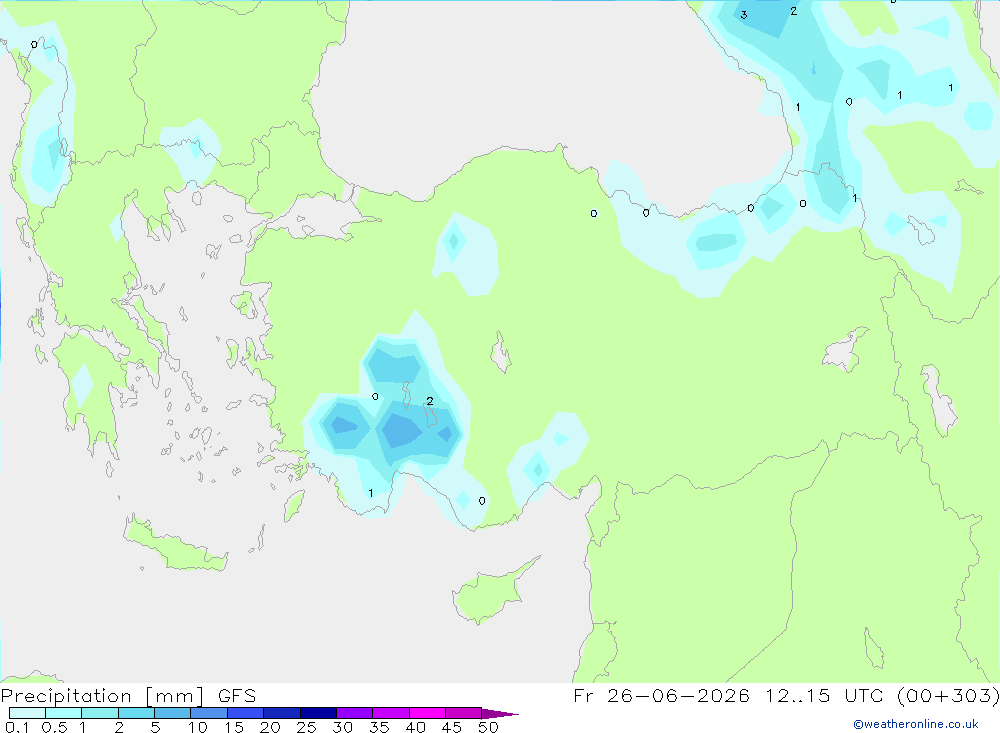
Task: Choose the 35–40 mm violet legend swatch
Action: [x=391, y=713]
